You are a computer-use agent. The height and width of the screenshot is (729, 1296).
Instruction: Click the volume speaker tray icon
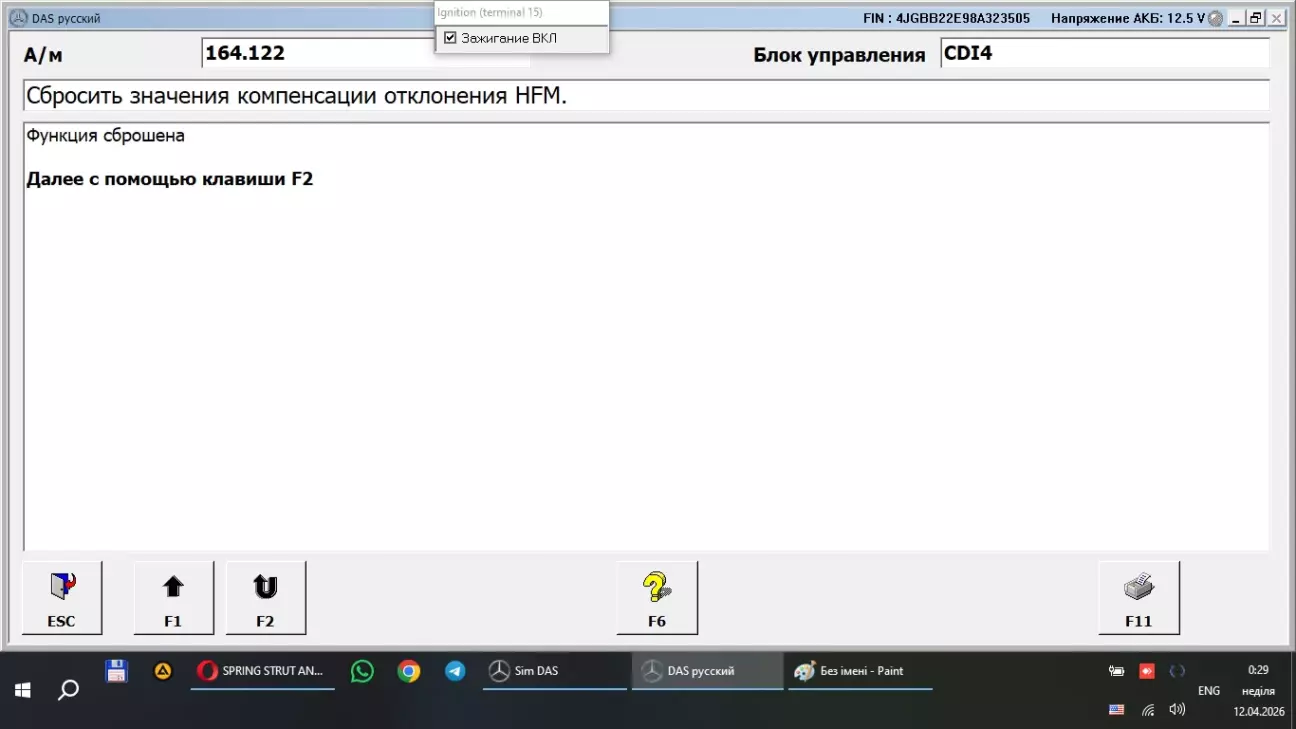[1177, 710]
